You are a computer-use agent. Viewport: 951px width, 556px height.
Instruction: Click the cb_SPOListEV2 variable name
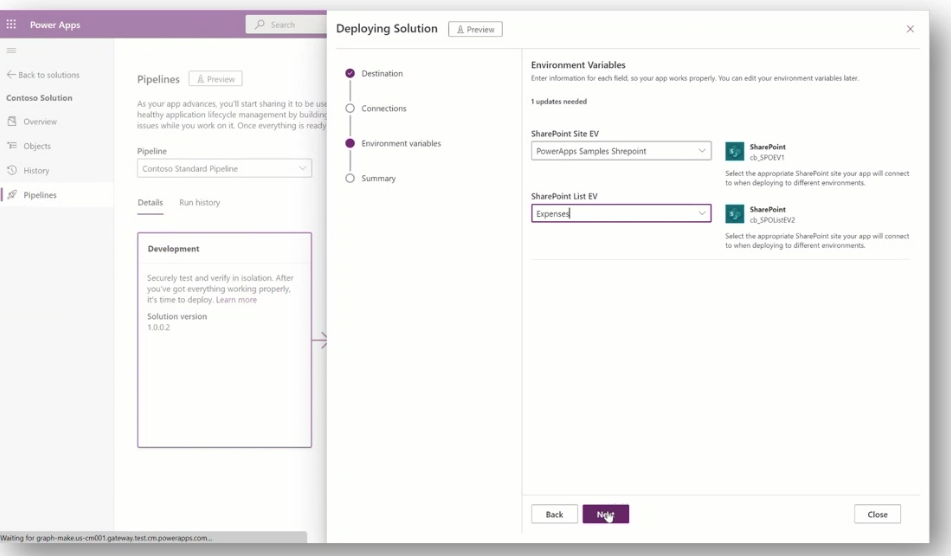pyautogui.click(x=772, y=220)
